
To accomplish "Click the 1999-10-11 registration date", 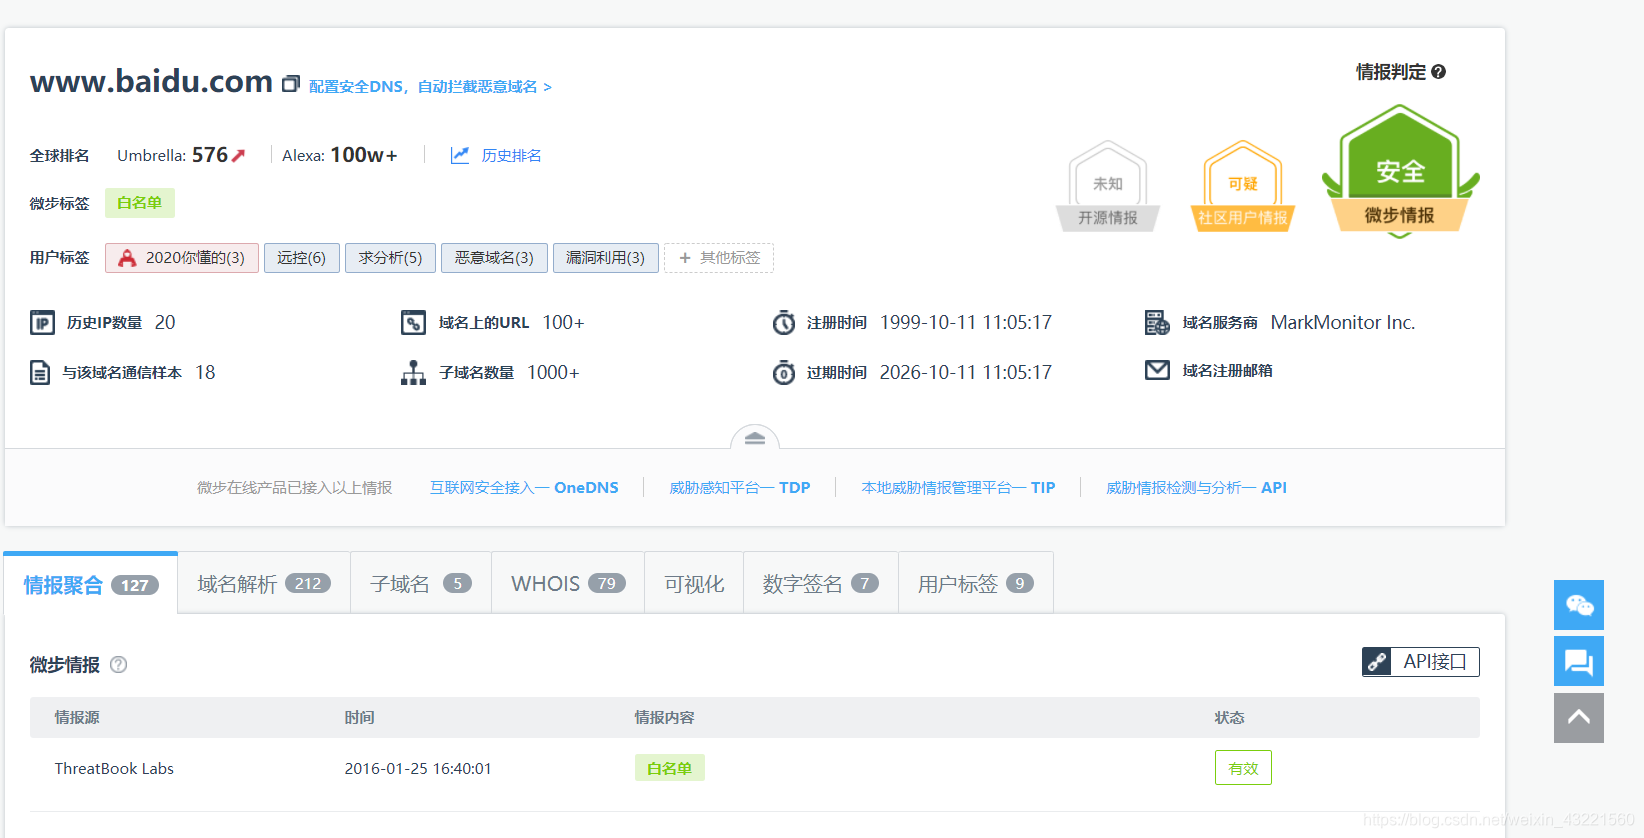I will [x=966, y=323].
